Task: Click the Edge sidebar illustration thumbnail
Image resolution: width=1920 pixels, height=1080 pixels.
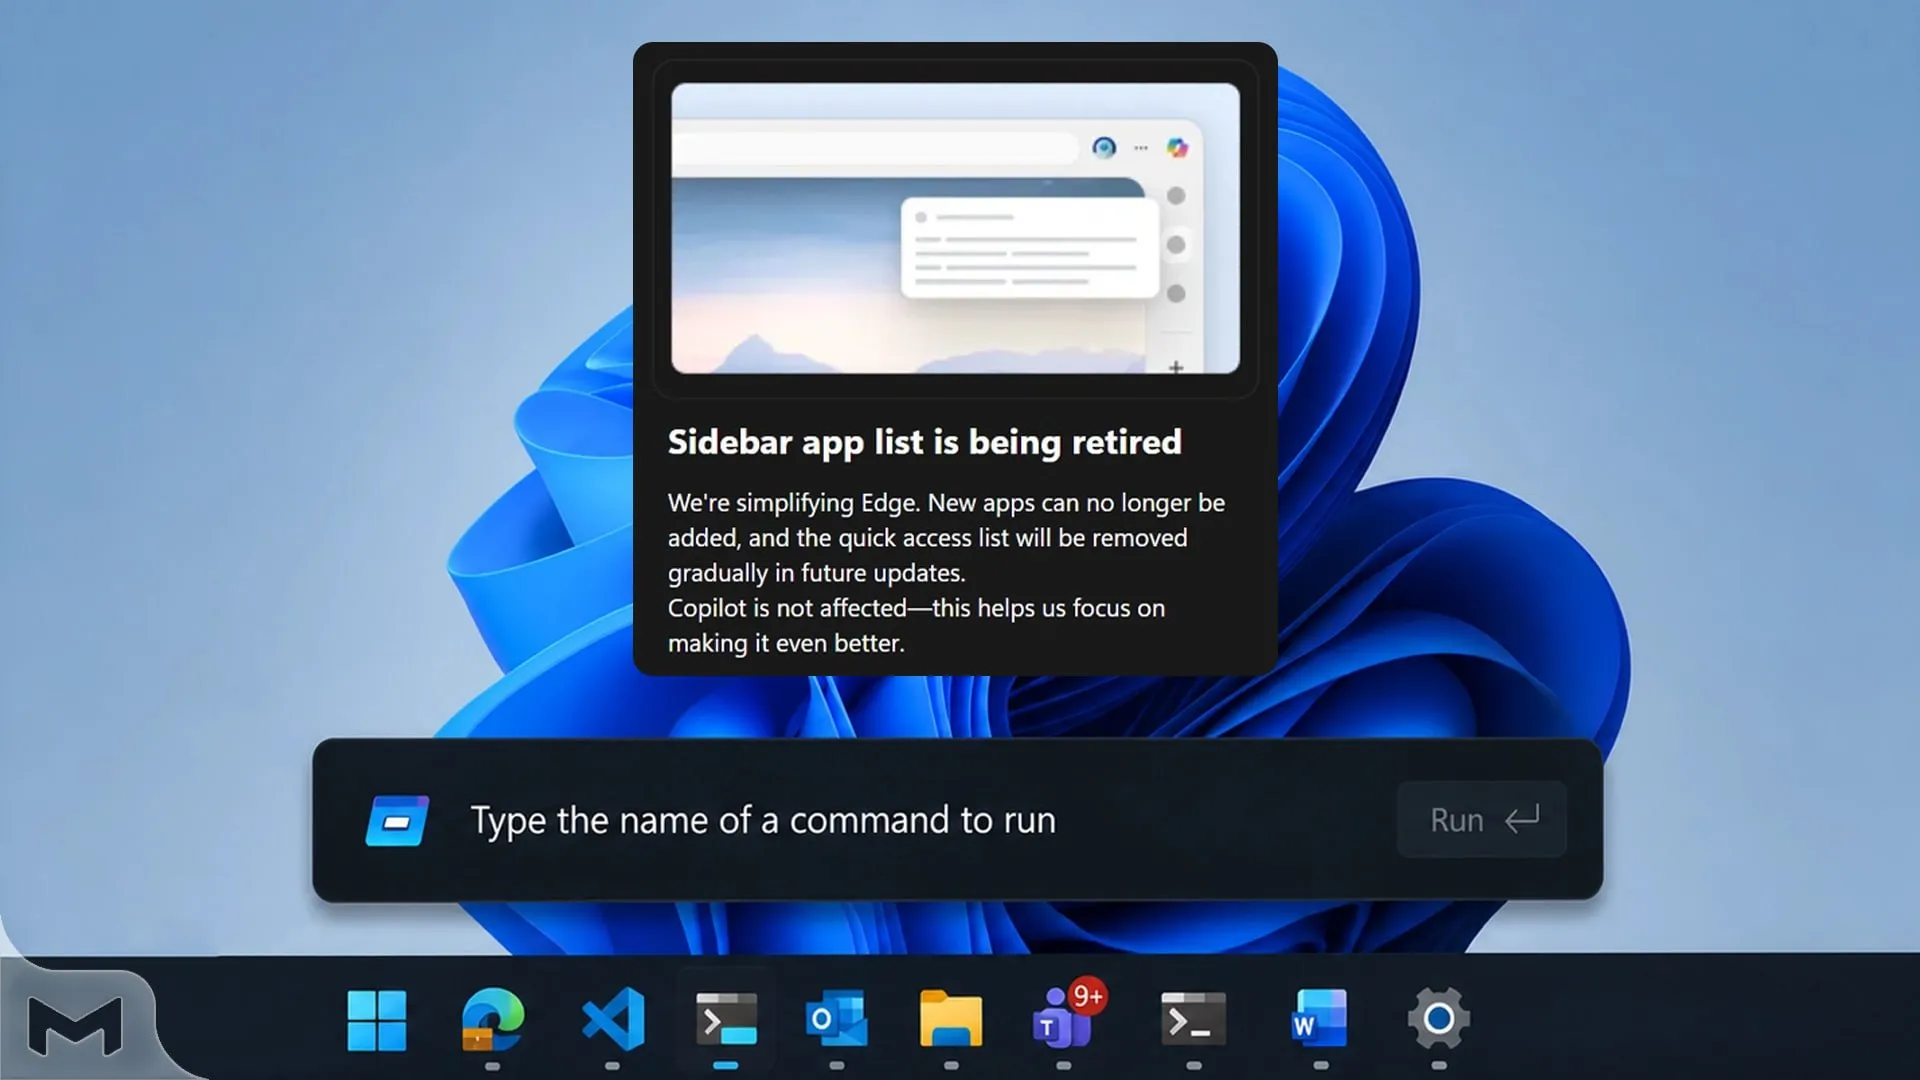Action: pyautogui.click(x=955, y=228)
